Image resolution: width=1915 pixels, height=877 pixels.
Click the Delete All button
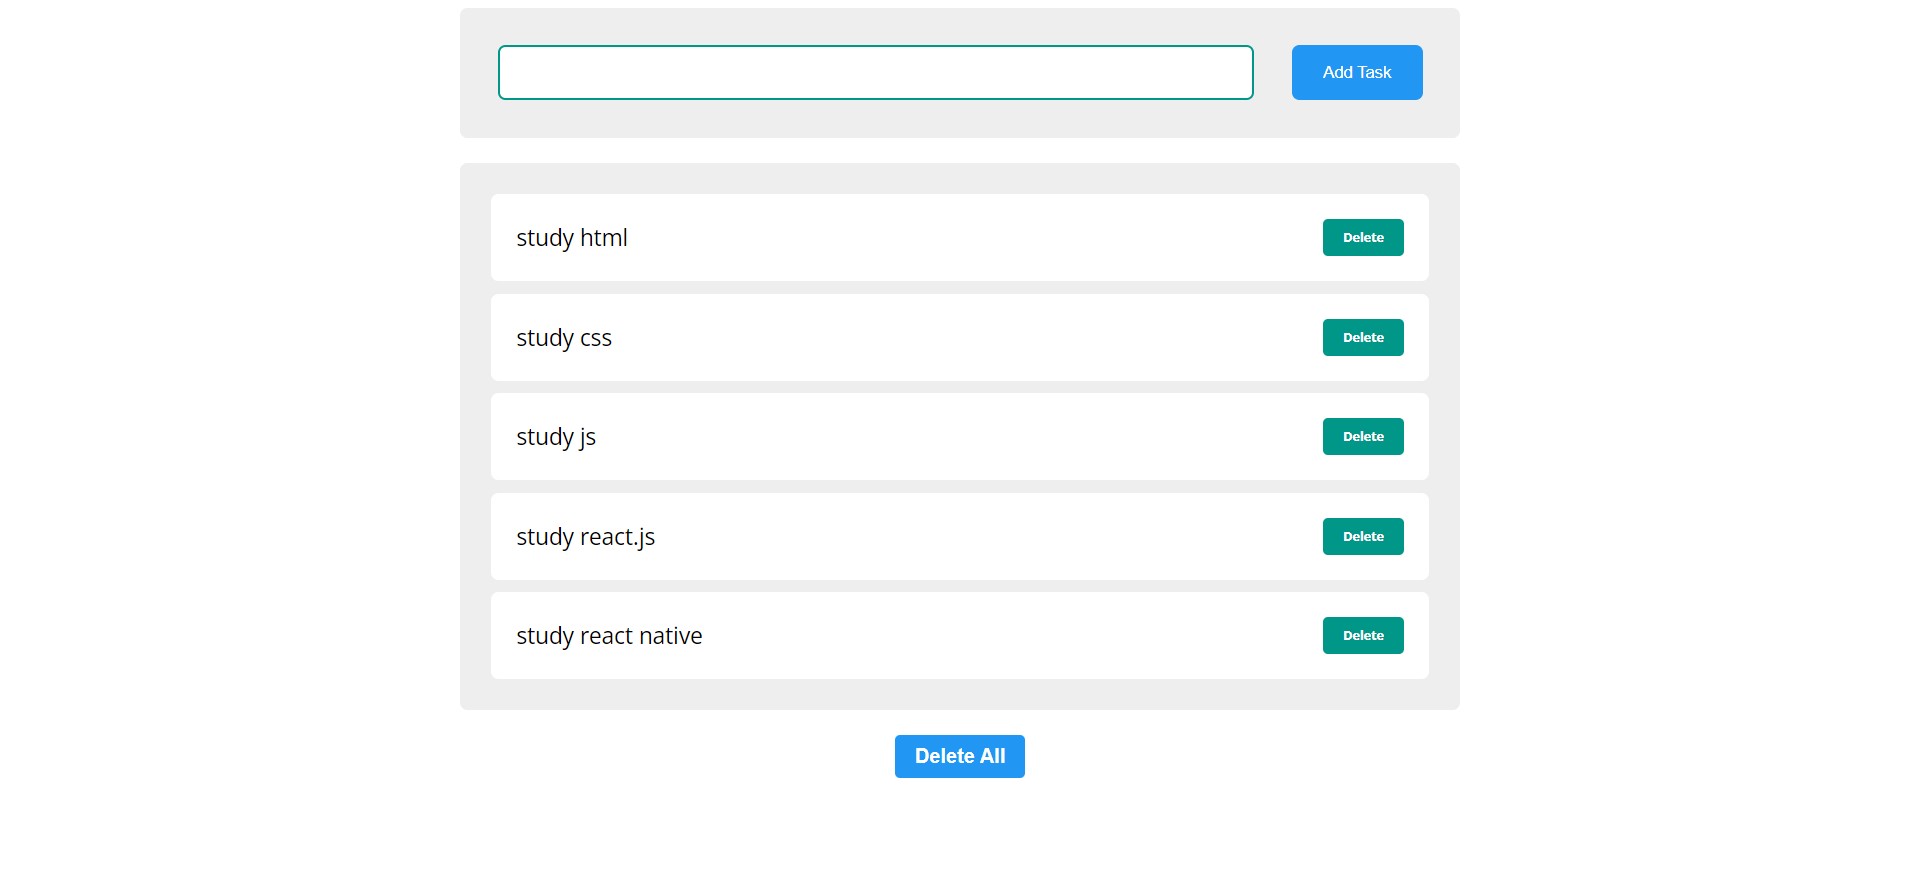pos(959,756)
